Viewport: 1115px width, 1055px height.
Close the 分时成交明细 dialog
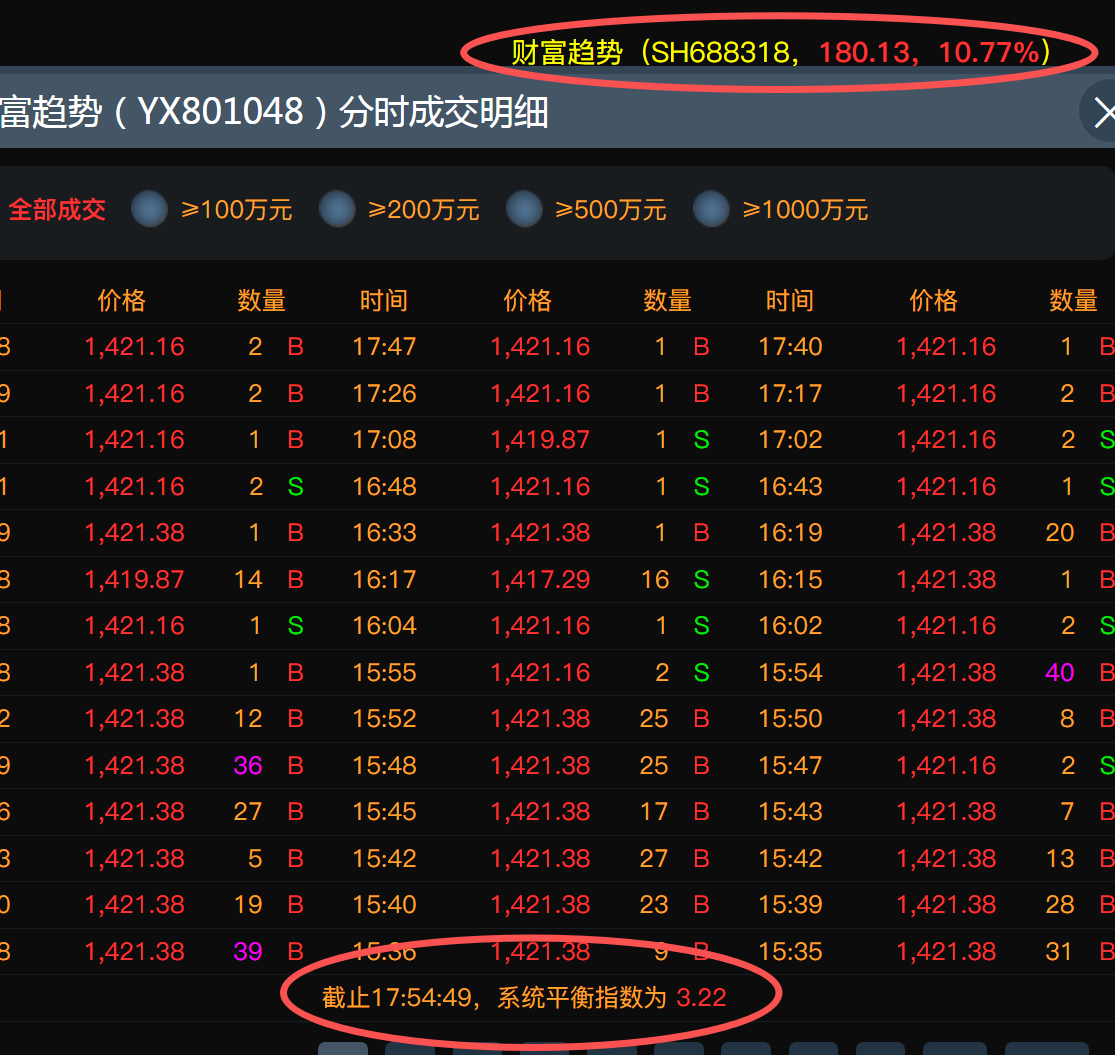tap(1101, 112)
